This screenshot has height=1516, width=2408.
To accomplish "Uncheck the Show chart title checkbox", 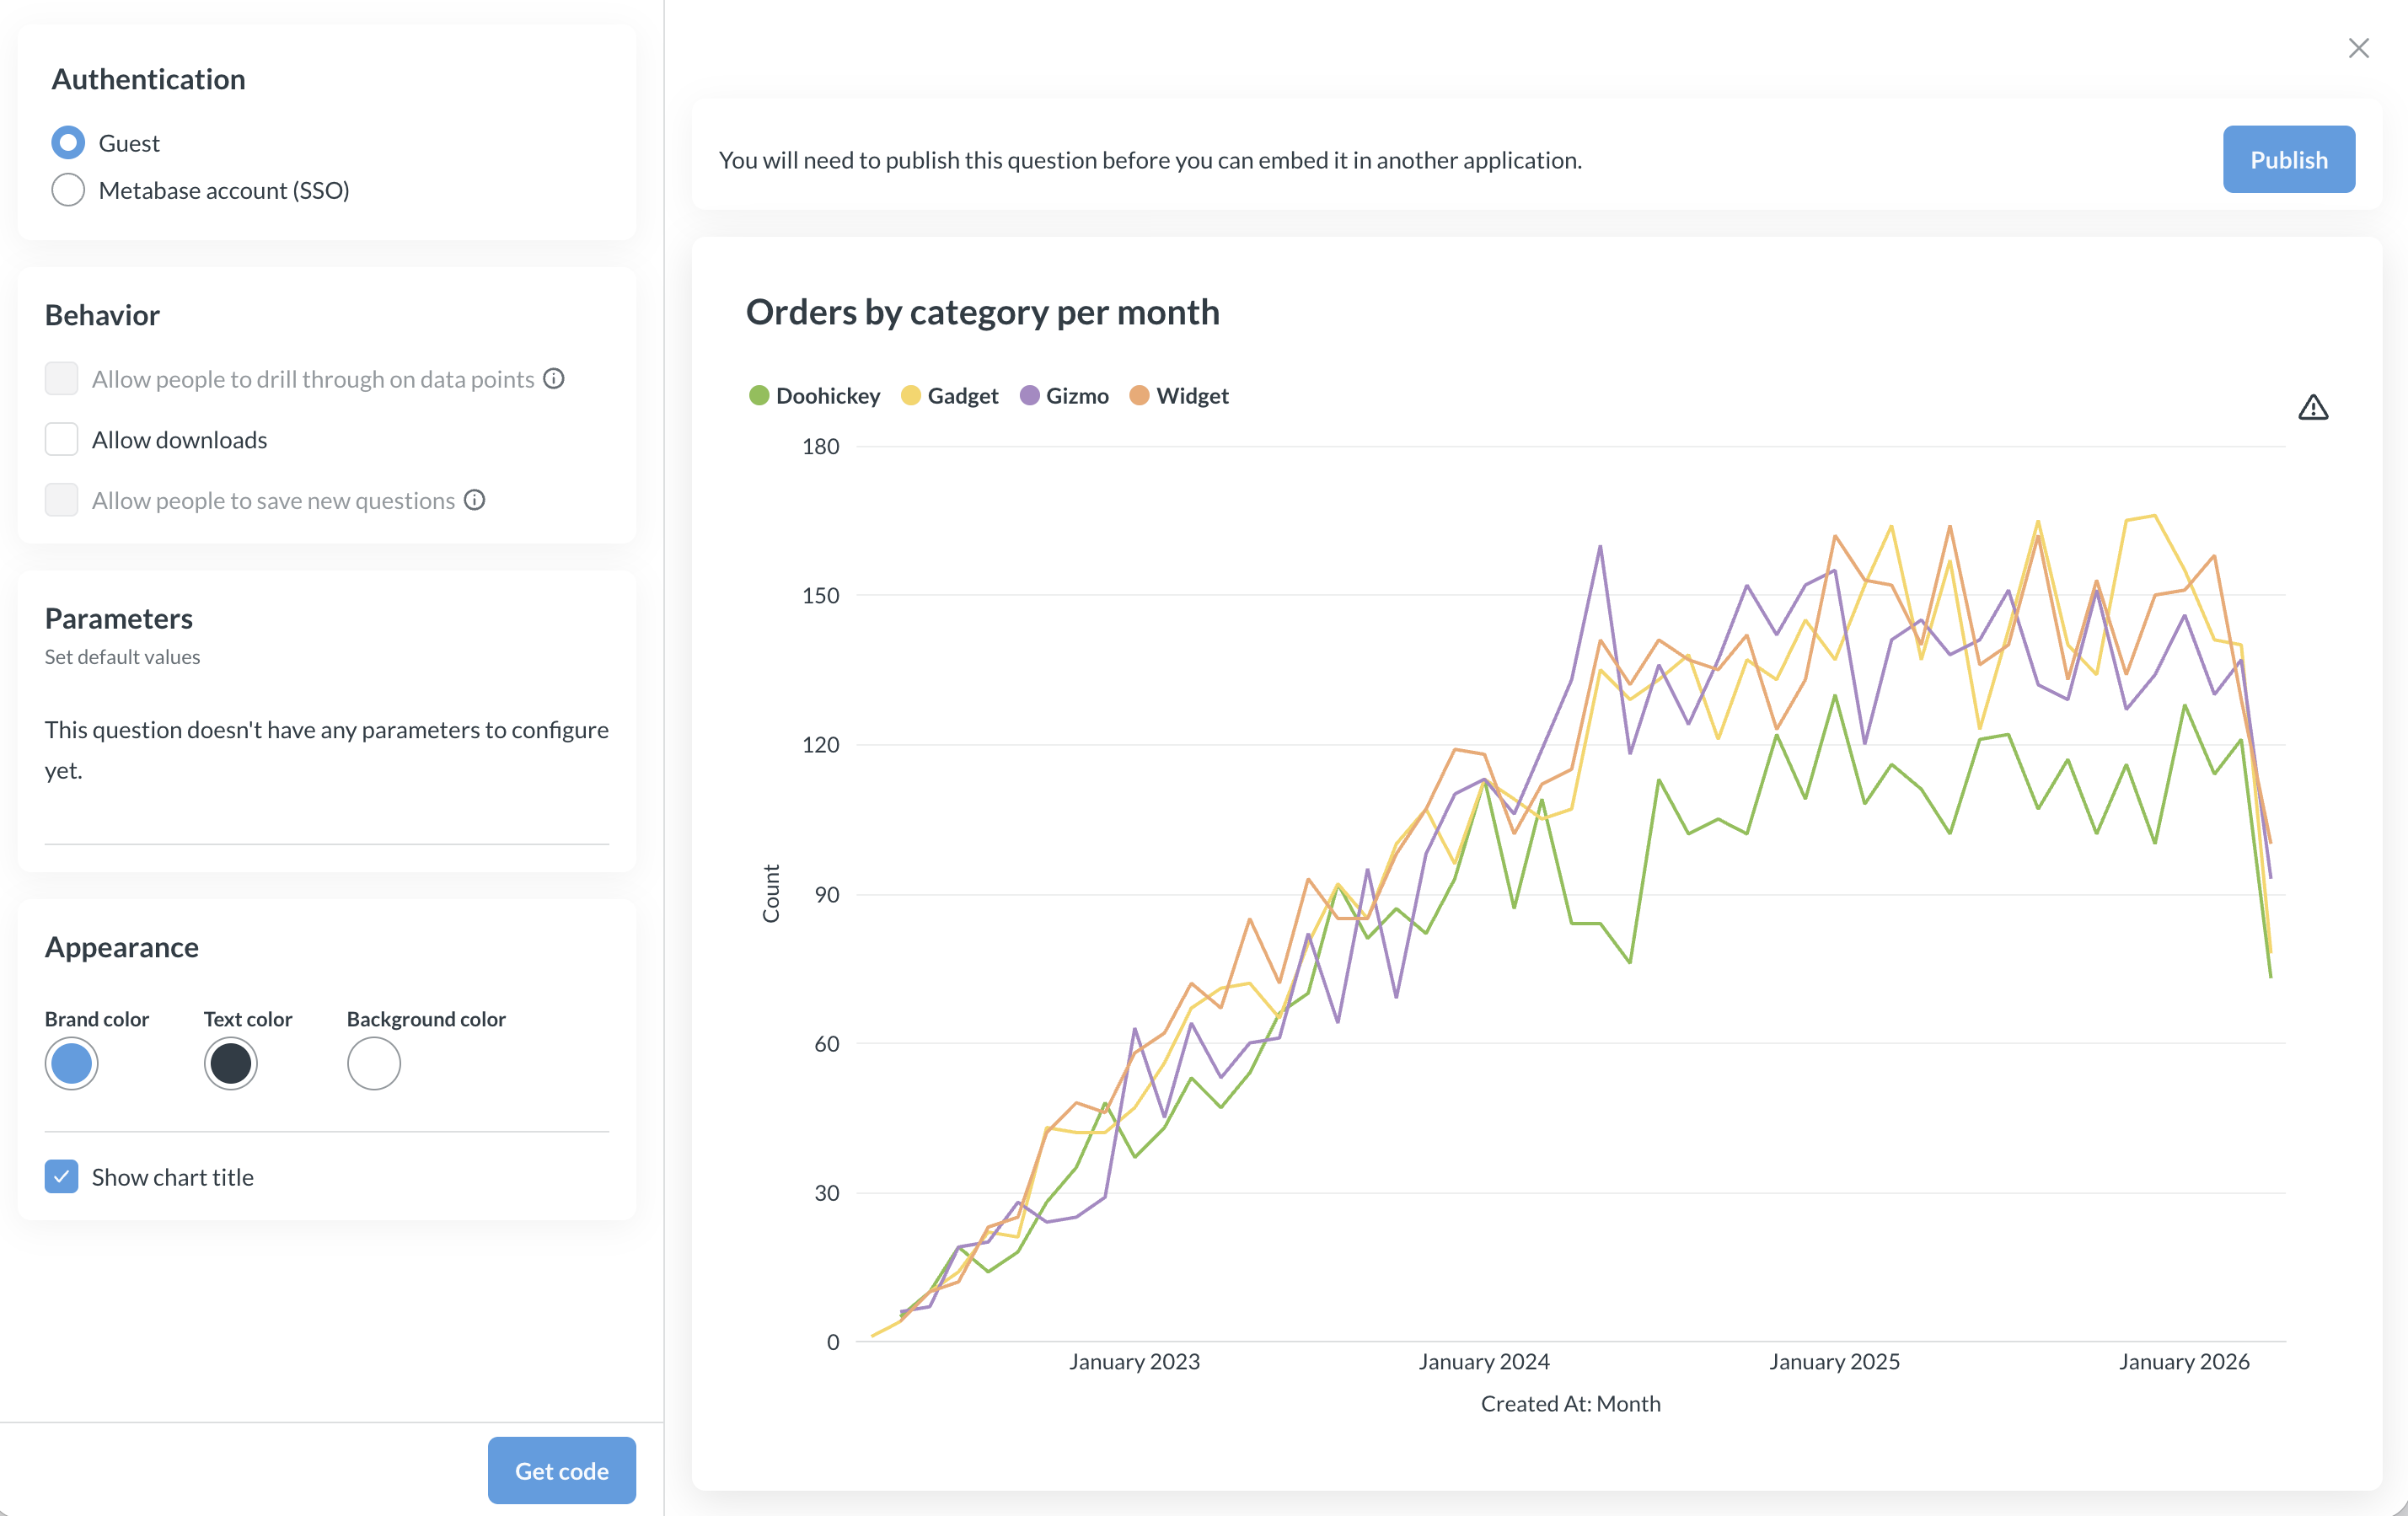I will 62,1177.
